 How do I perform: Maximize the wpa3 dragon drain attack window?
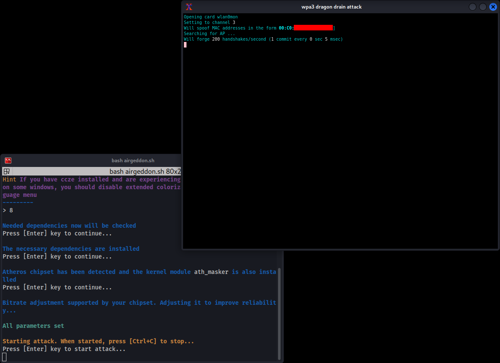pyautogui.click(x=483, y=7)
